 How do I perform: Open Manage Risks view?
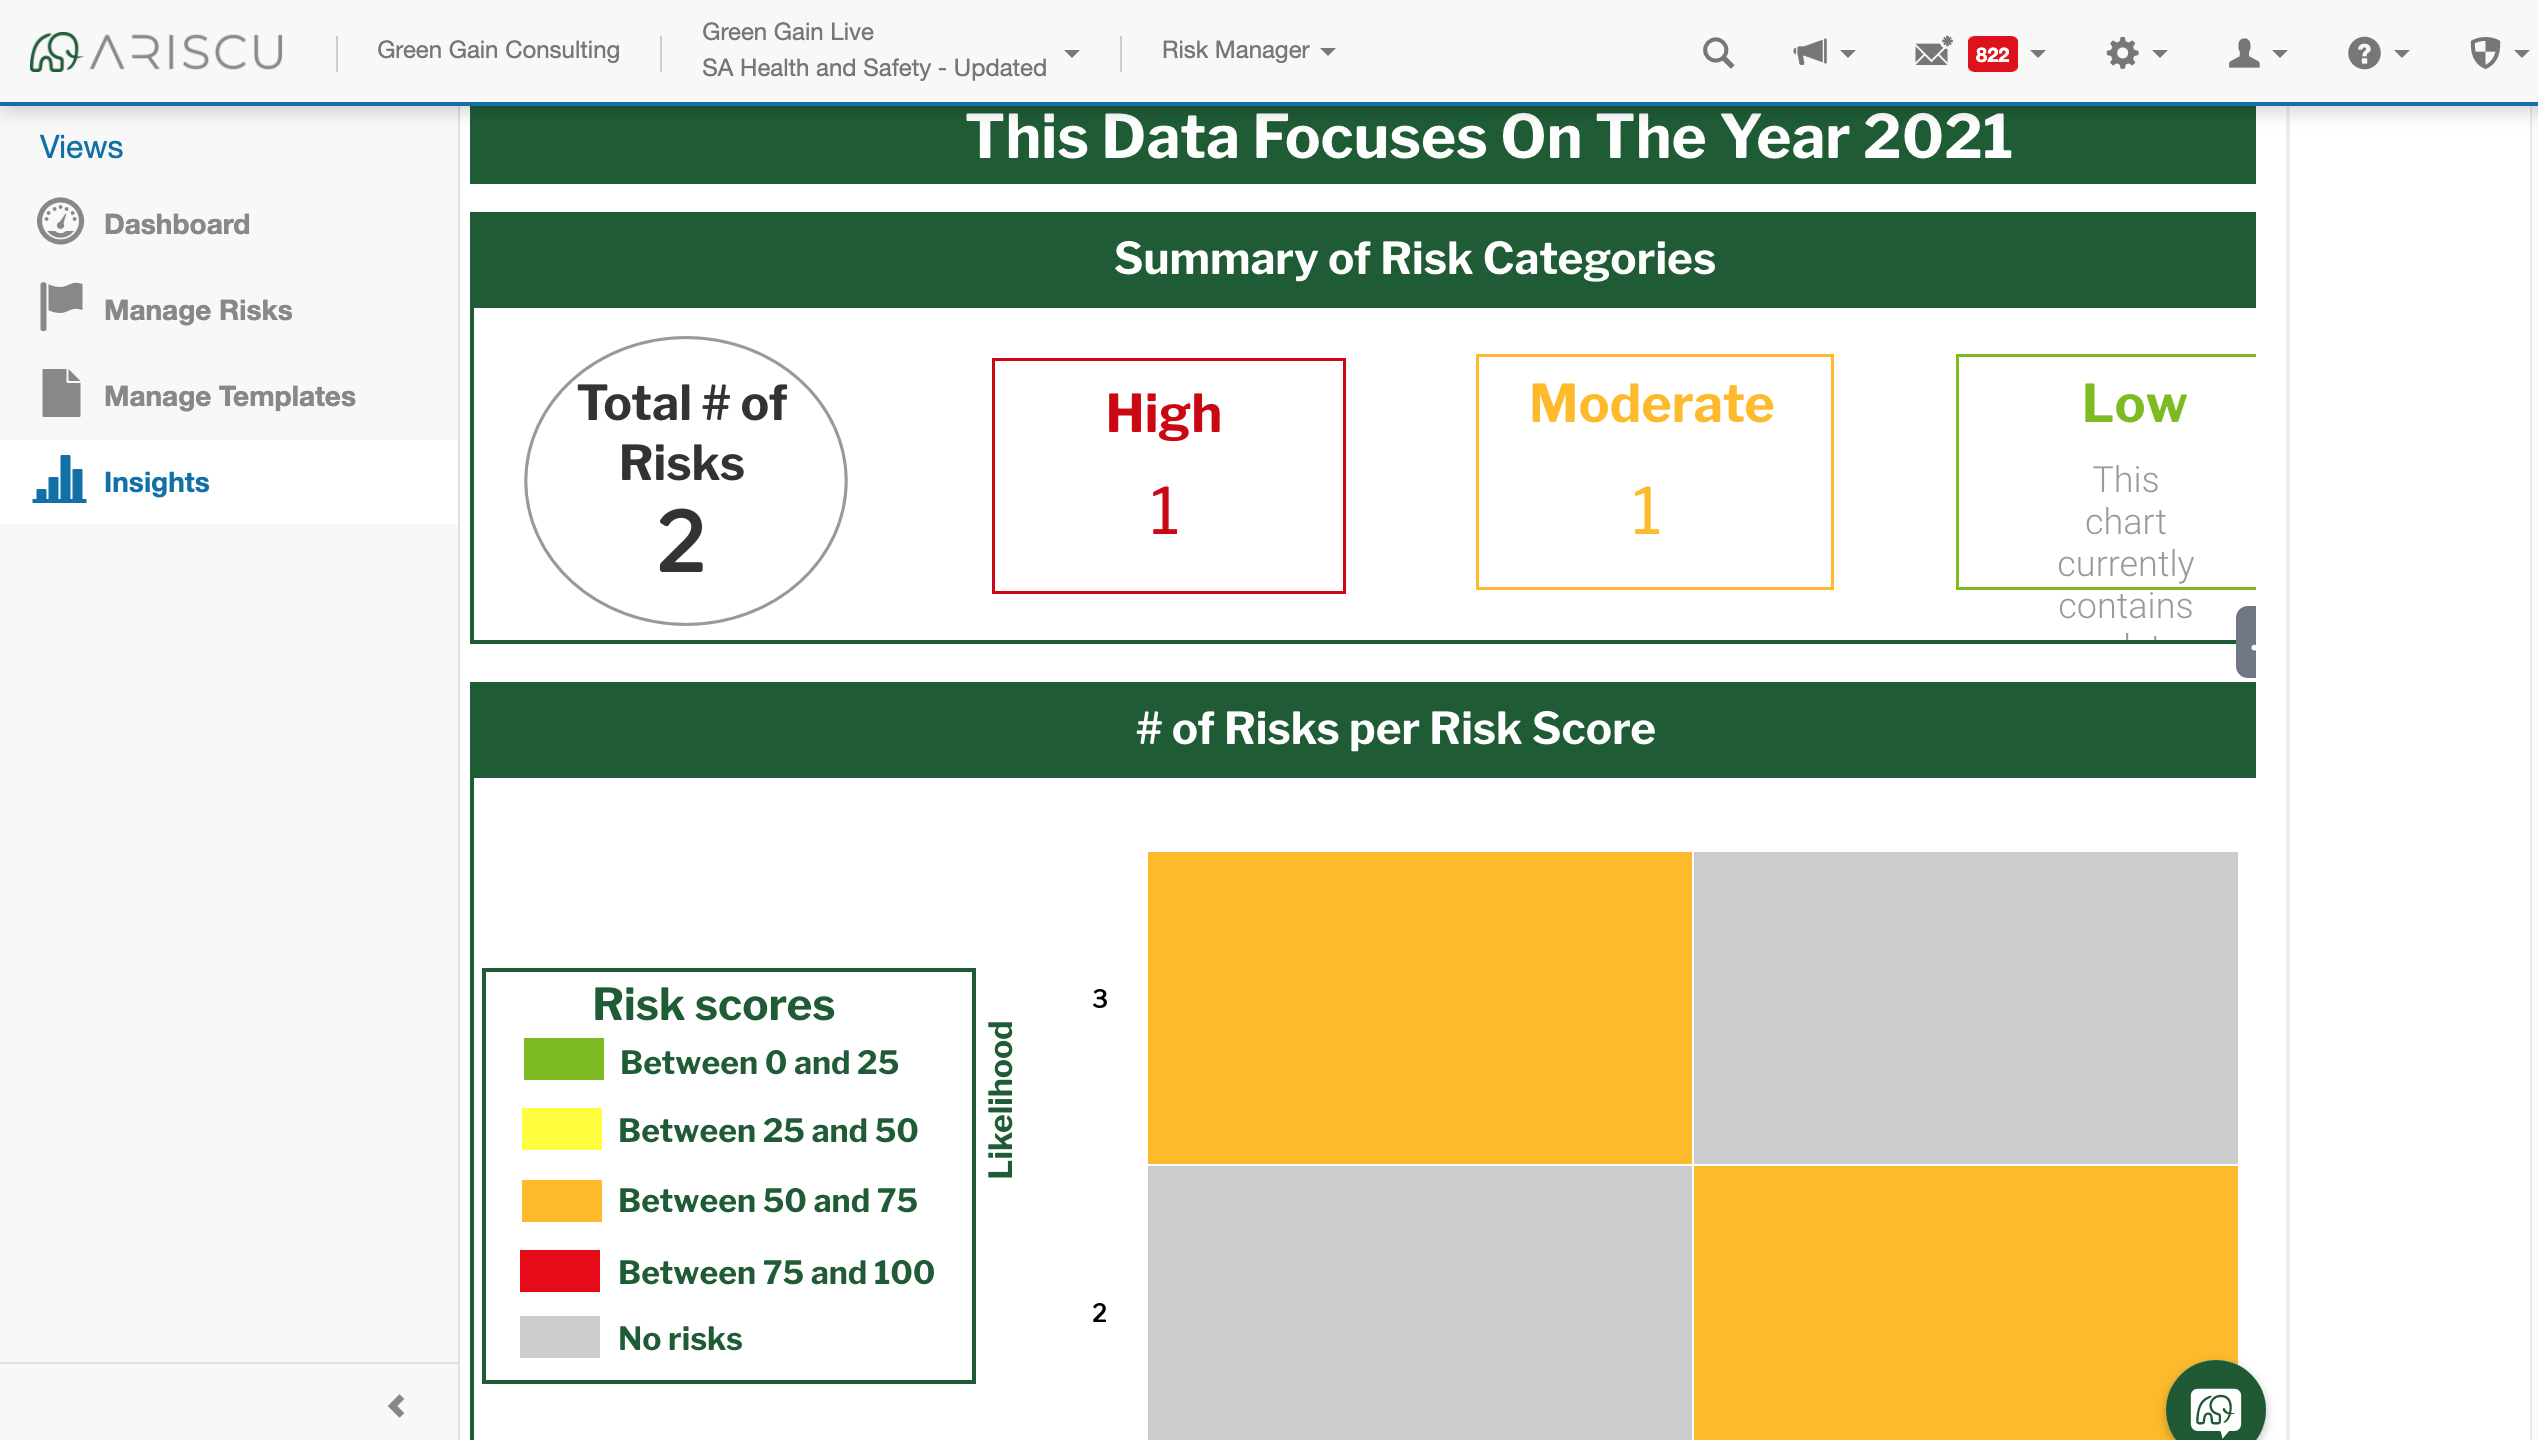[x=198, y=310]
